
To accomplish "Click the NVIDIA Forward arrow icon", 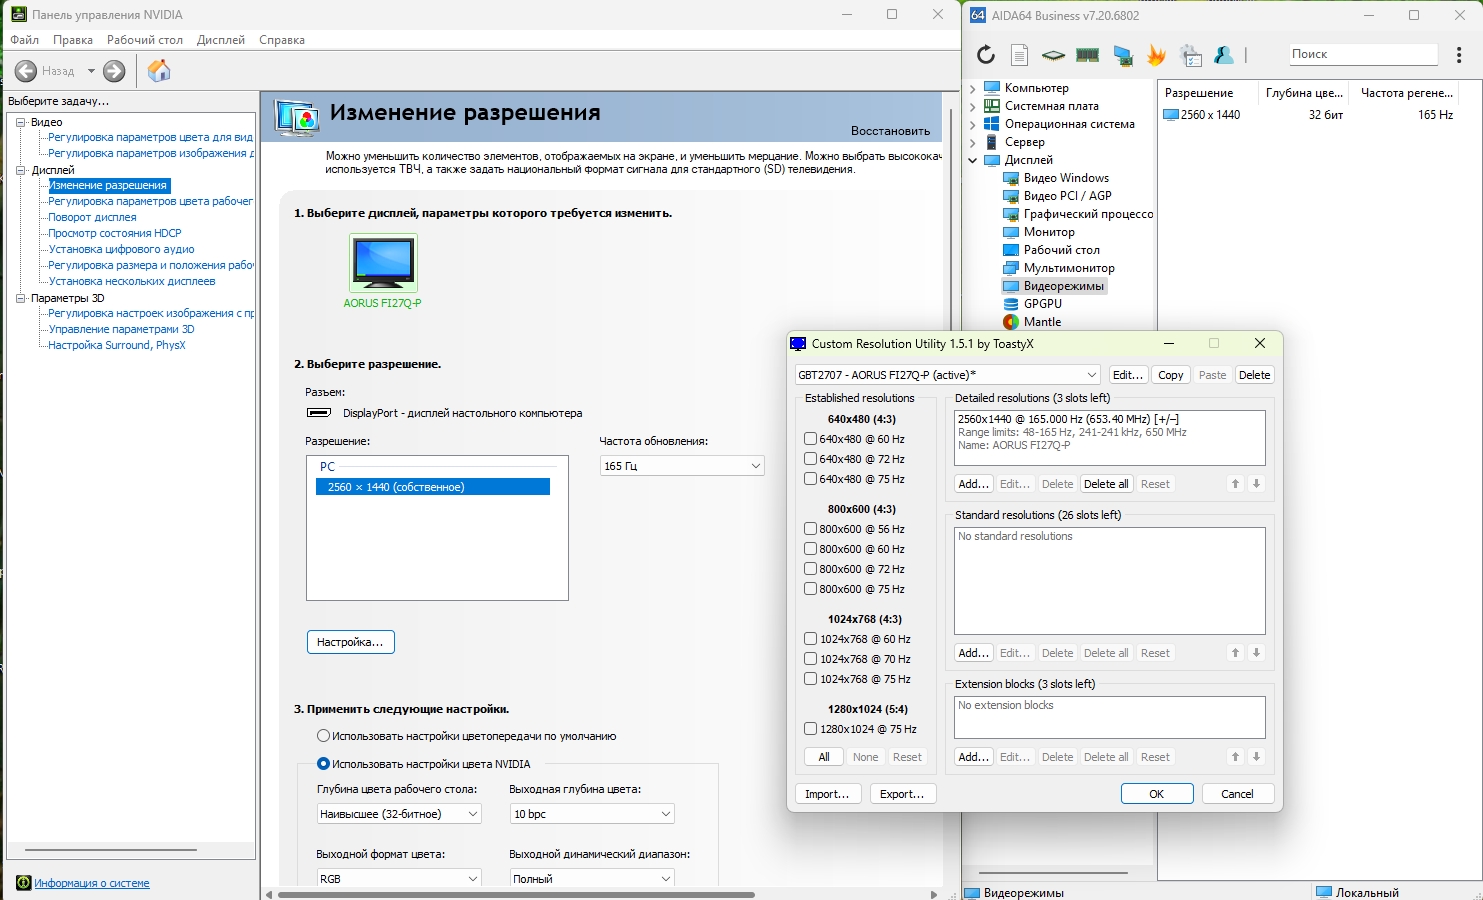I will pos(115,71).
